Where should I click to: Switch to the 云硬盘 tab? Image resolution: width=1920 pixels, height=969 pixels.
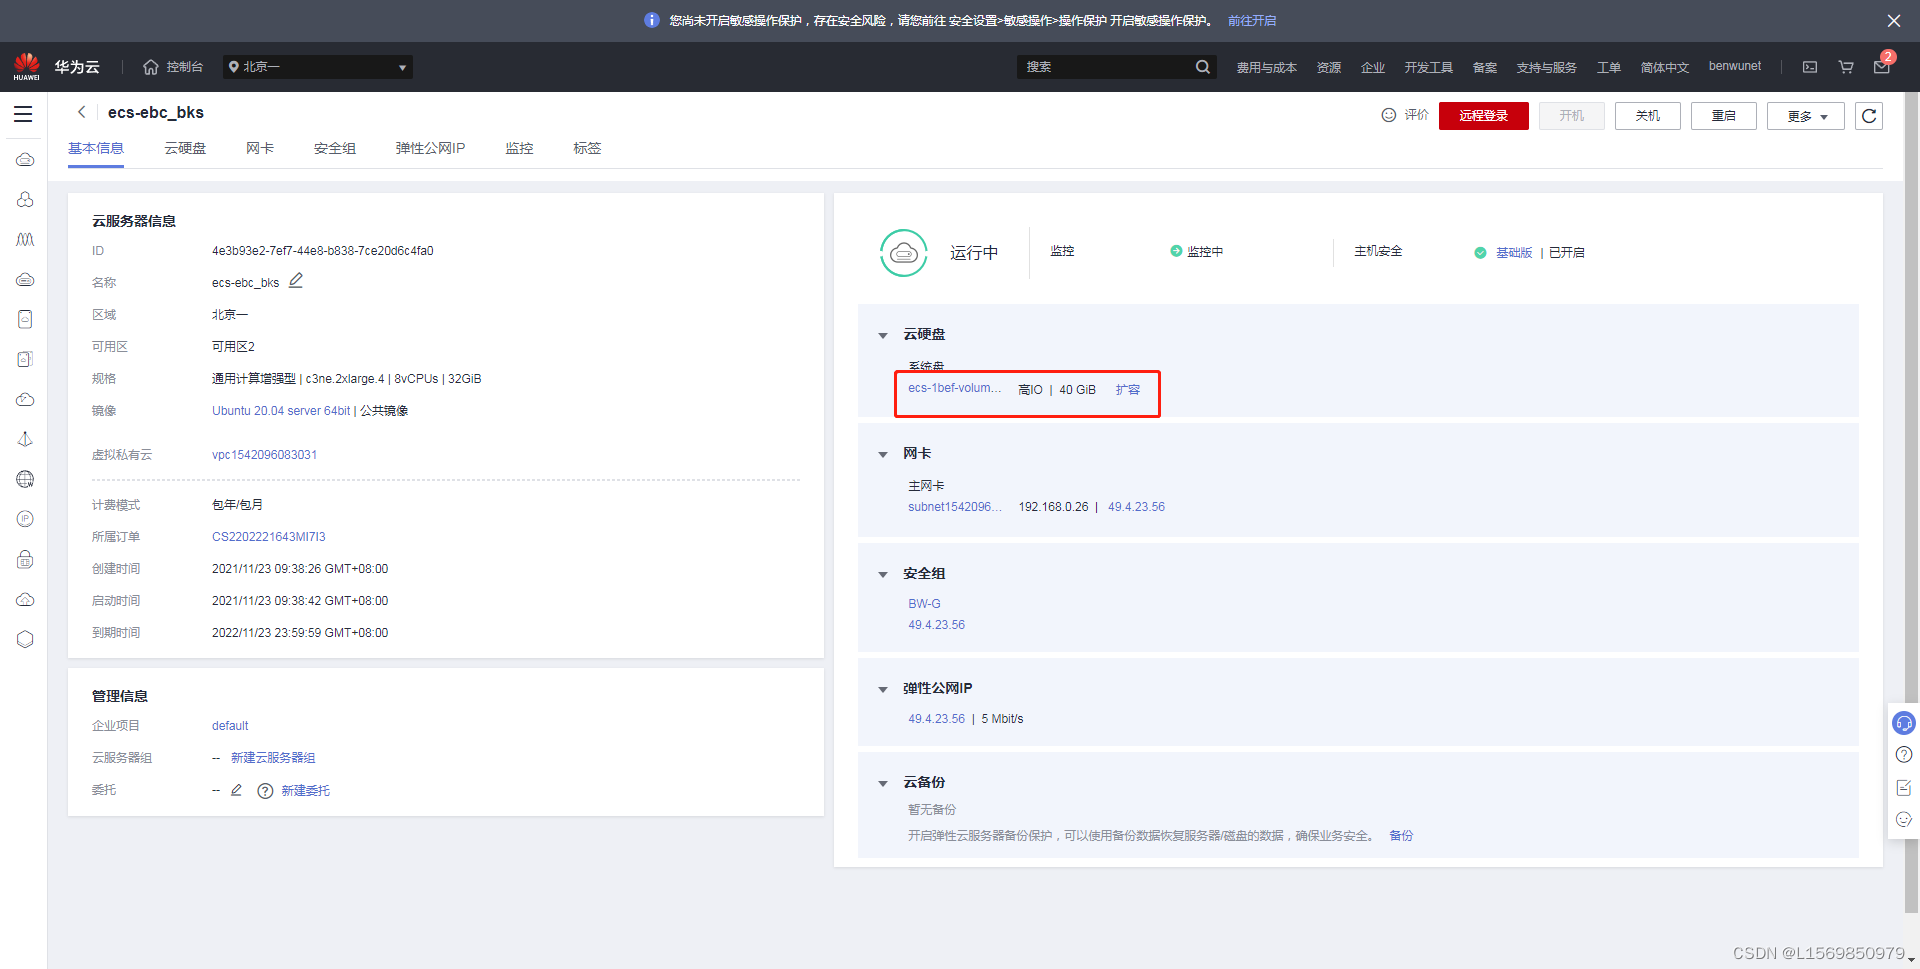185,148
